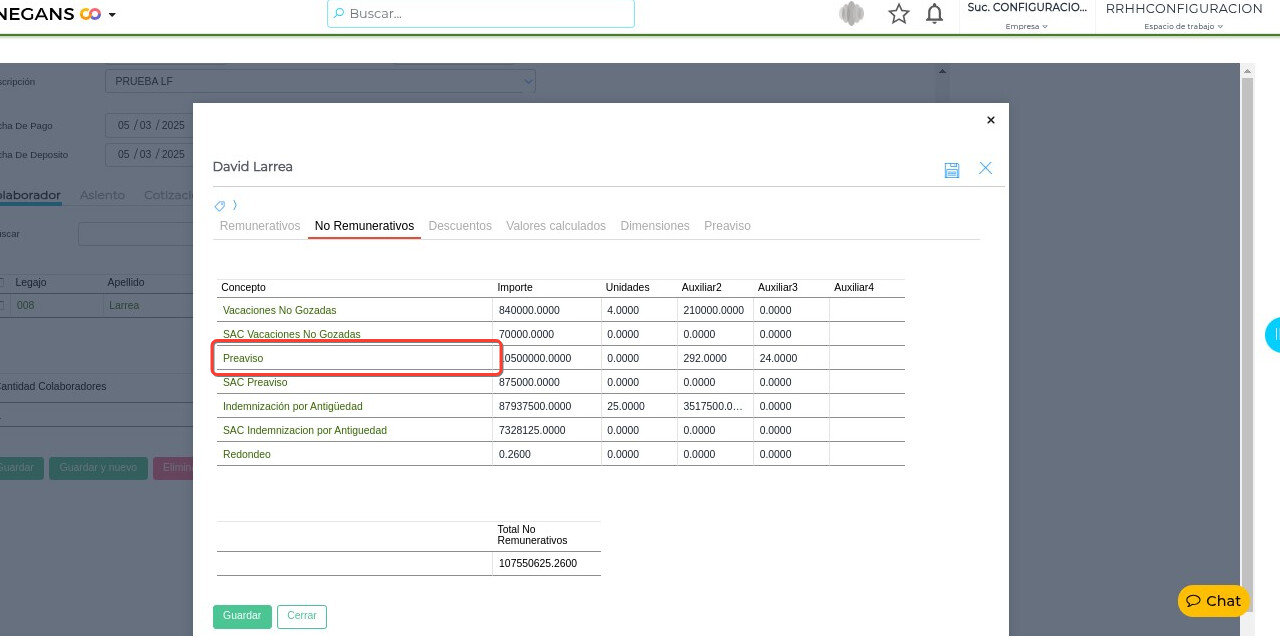Open the yellow Chat widget
The height and width of the screenshot is (639, 1280).
coord(1214,601)
